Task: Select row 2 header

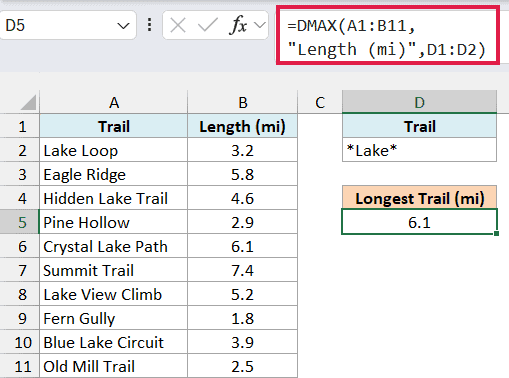Action: coord(20,150)
